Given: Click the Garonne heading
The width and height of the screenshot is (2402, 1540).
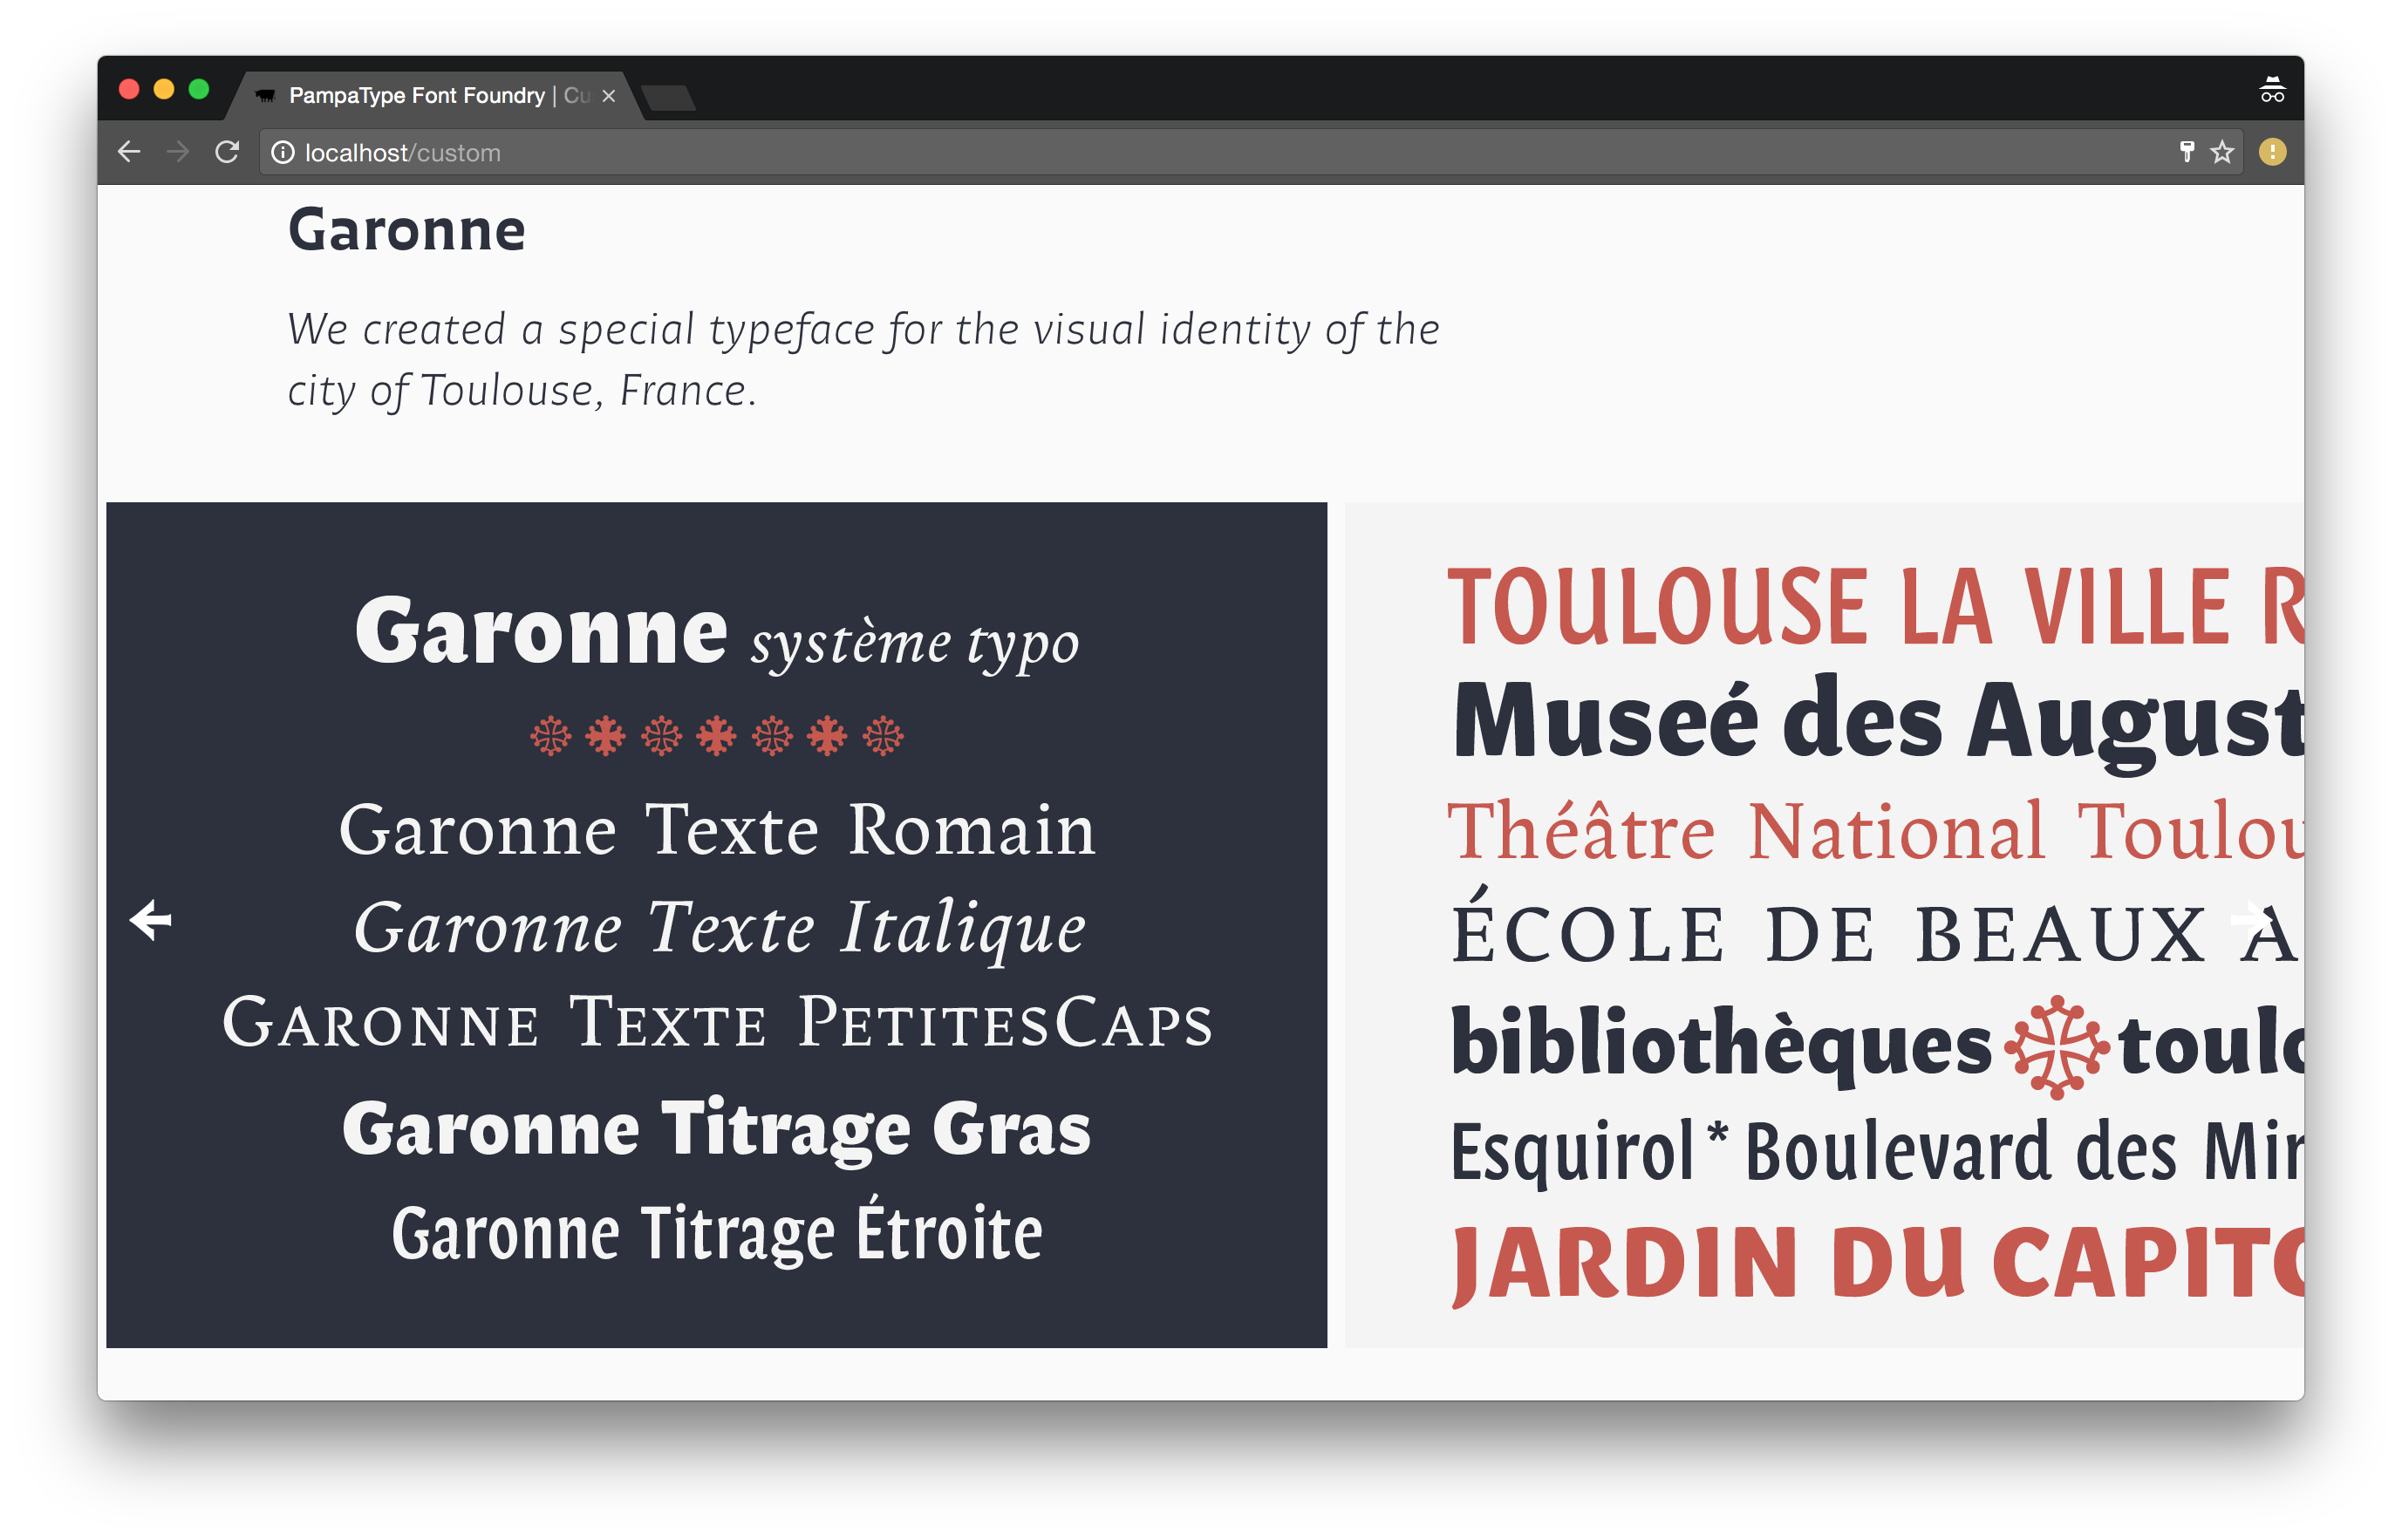Looking at the screenshot, I should click(407, 230).
